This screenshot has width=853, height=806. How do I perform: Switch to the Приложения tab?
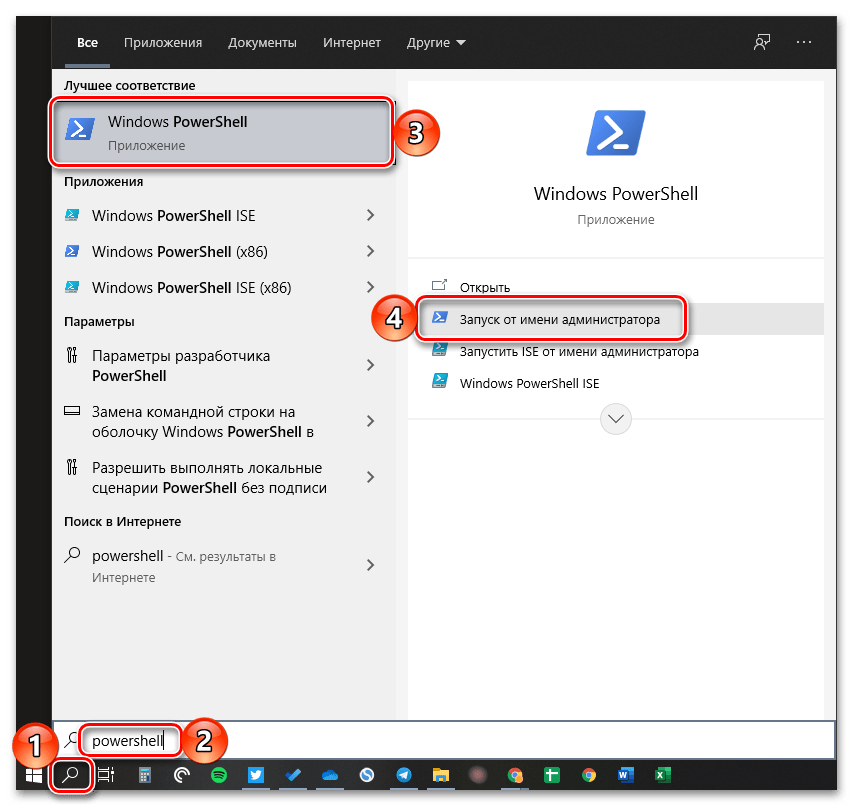(163, 43)
